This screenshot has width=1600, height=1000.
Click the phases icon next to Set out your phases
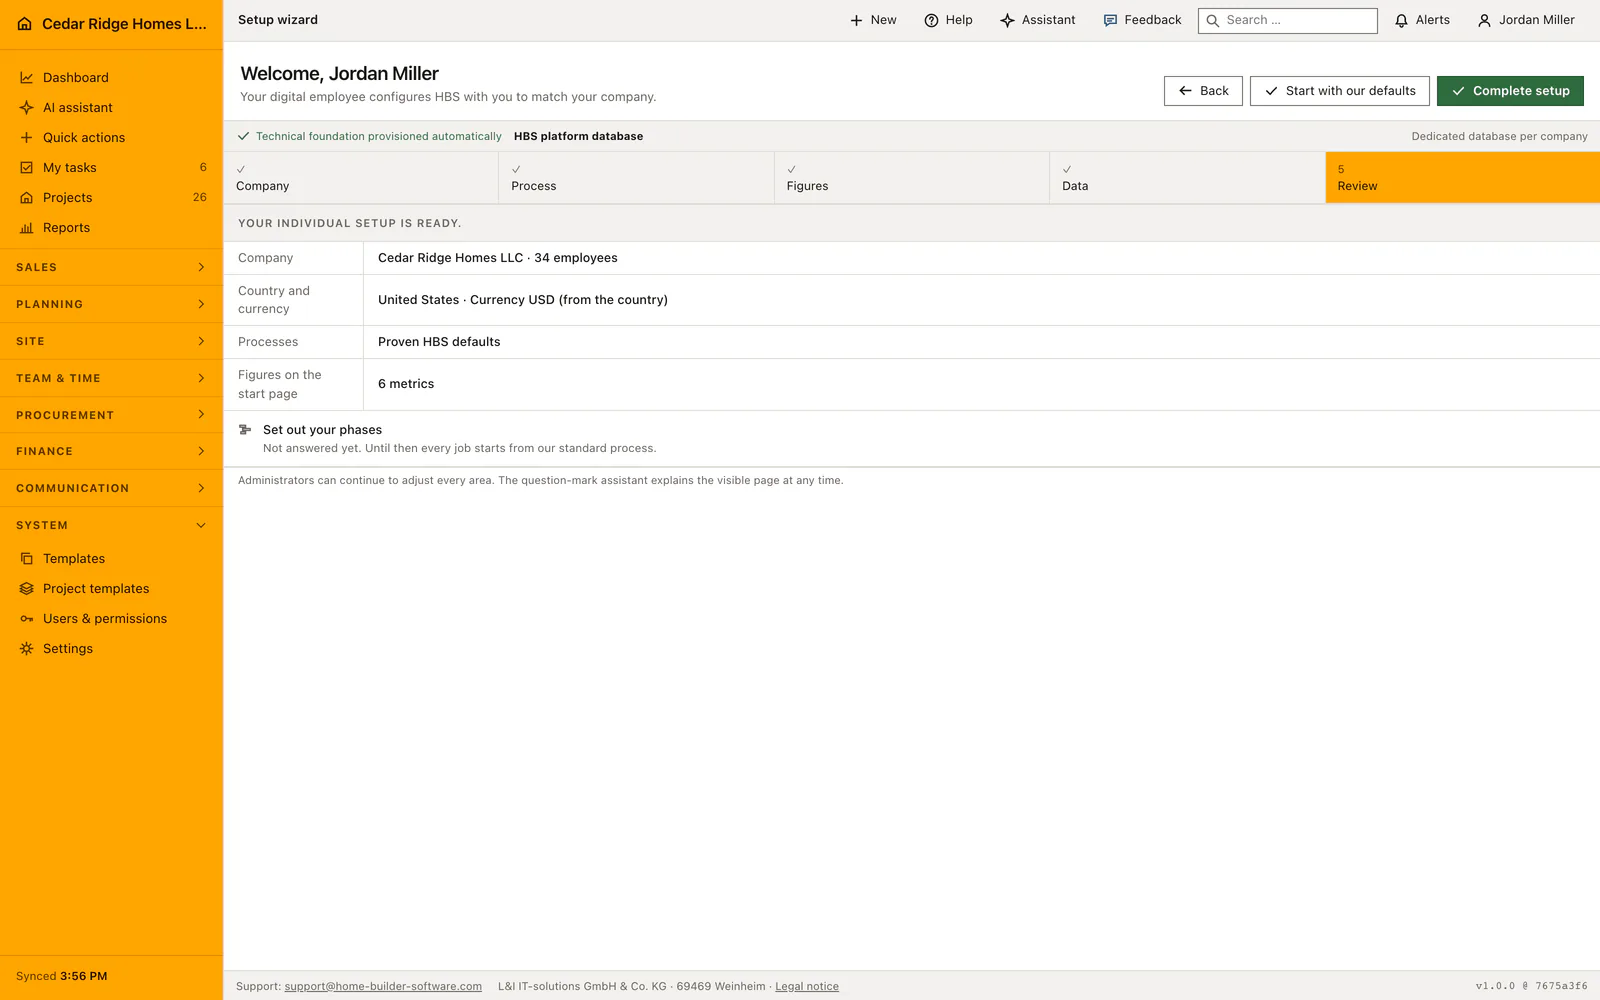245,430
